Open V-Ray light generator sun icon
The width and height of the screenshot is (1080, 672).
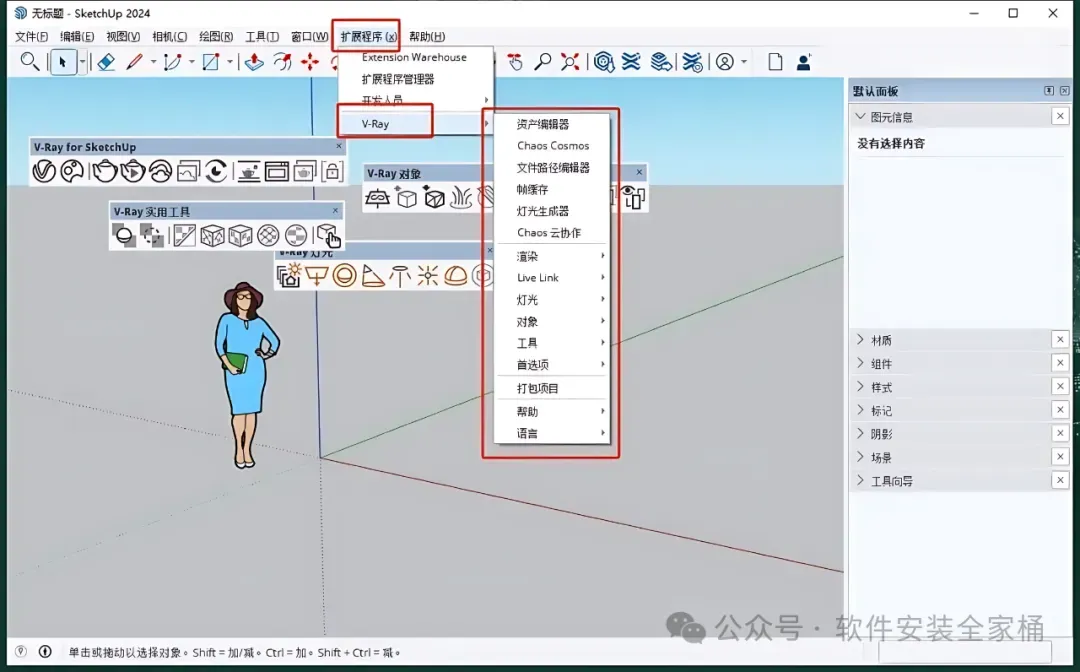point(289,275)
